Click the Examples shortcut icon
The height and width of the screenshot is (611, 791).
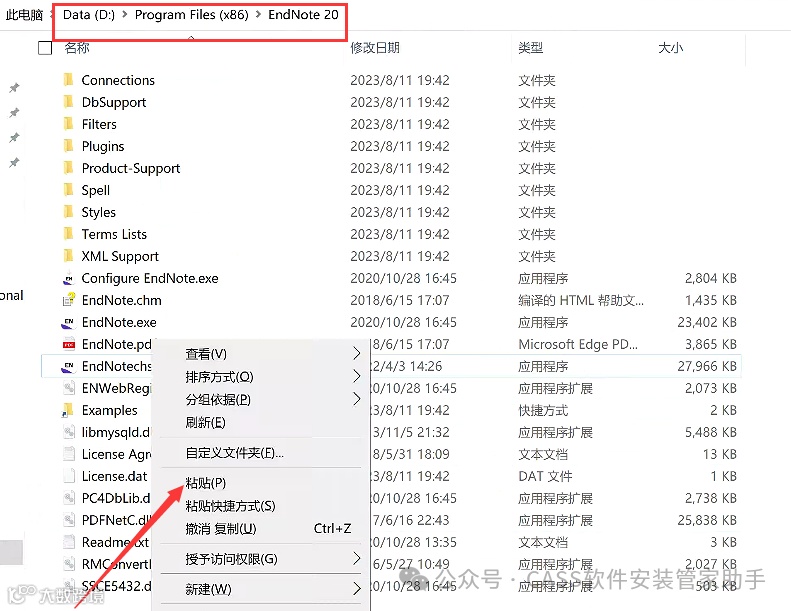68,410
